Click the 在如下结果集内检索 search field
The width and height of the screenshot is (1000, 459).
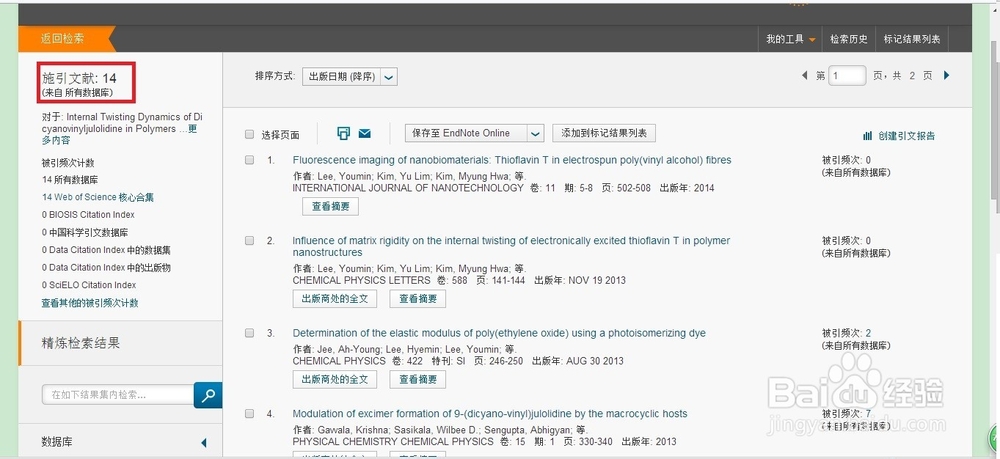click(x=118, y=395)
